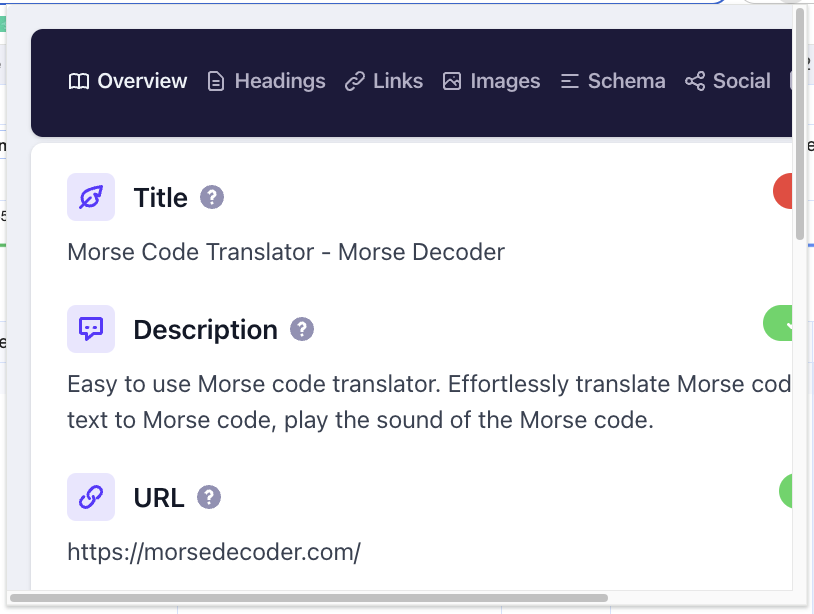Click the vertical scrollbar thumb
The width and height of the screenshot is (814, 614).
pyautogui.click(x=800, y=120)
